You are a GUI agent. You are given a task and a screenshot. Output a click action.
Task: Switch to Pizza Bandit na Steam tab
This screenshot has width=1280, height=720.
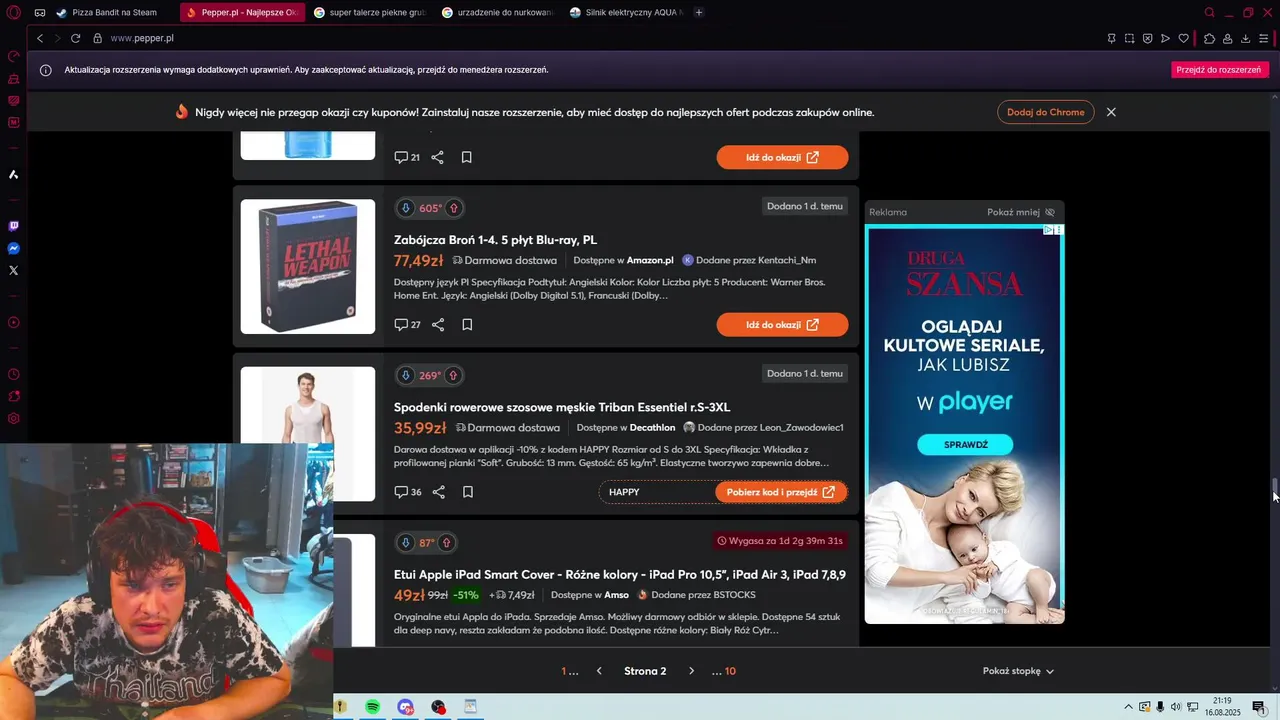pos(108,12)
